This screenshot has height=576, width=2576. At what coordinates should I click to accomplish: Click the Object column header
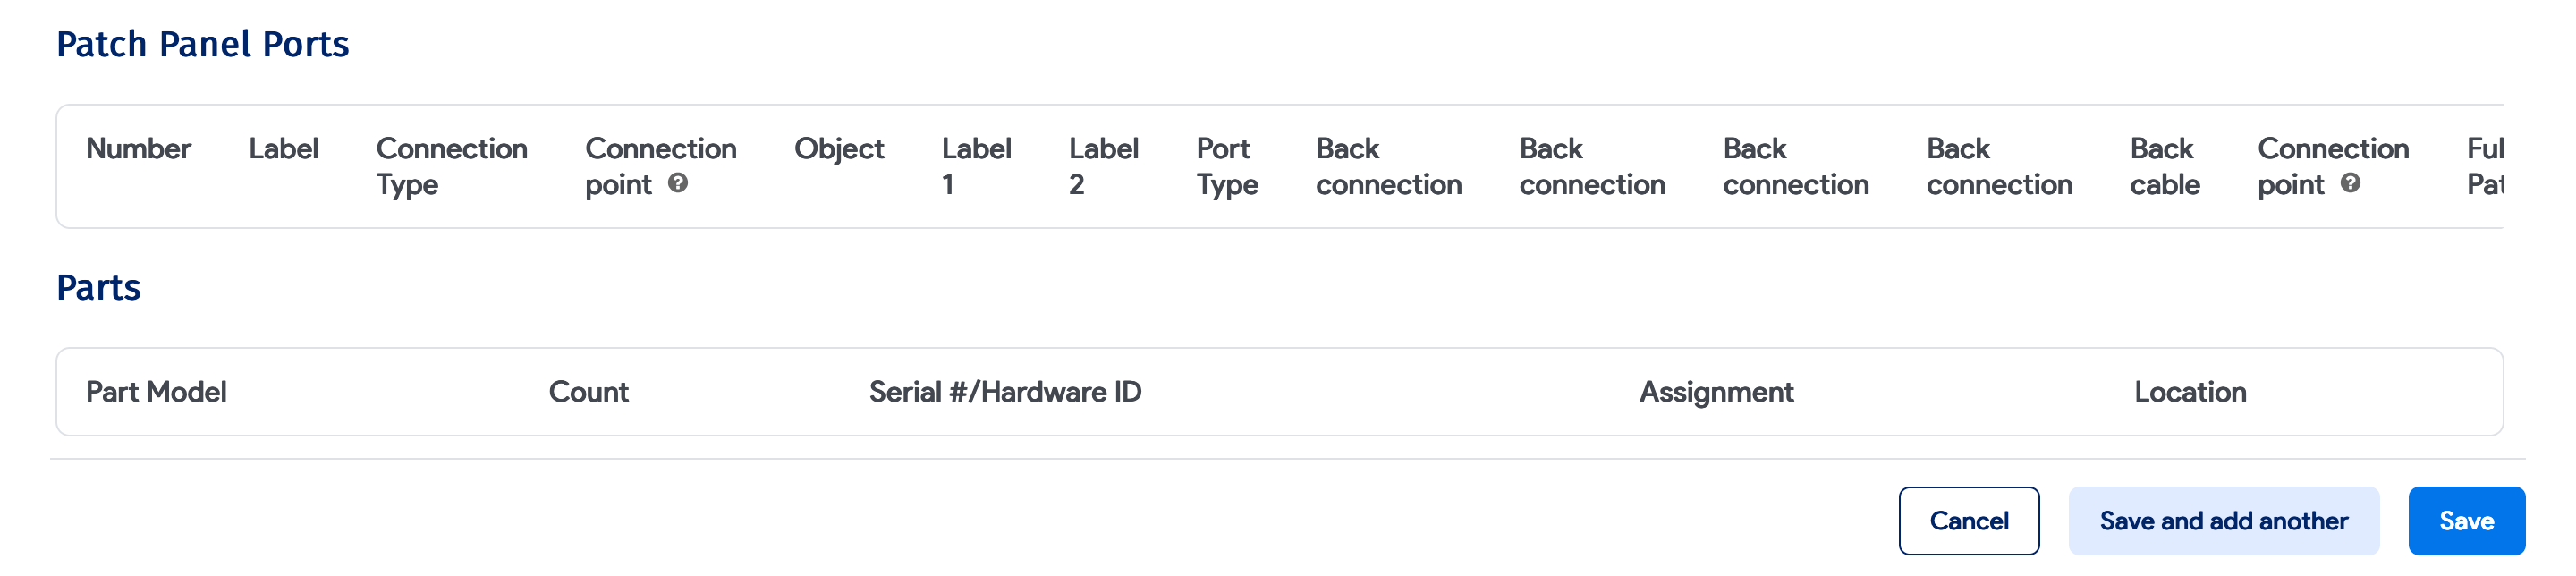[x=839, y=149]
